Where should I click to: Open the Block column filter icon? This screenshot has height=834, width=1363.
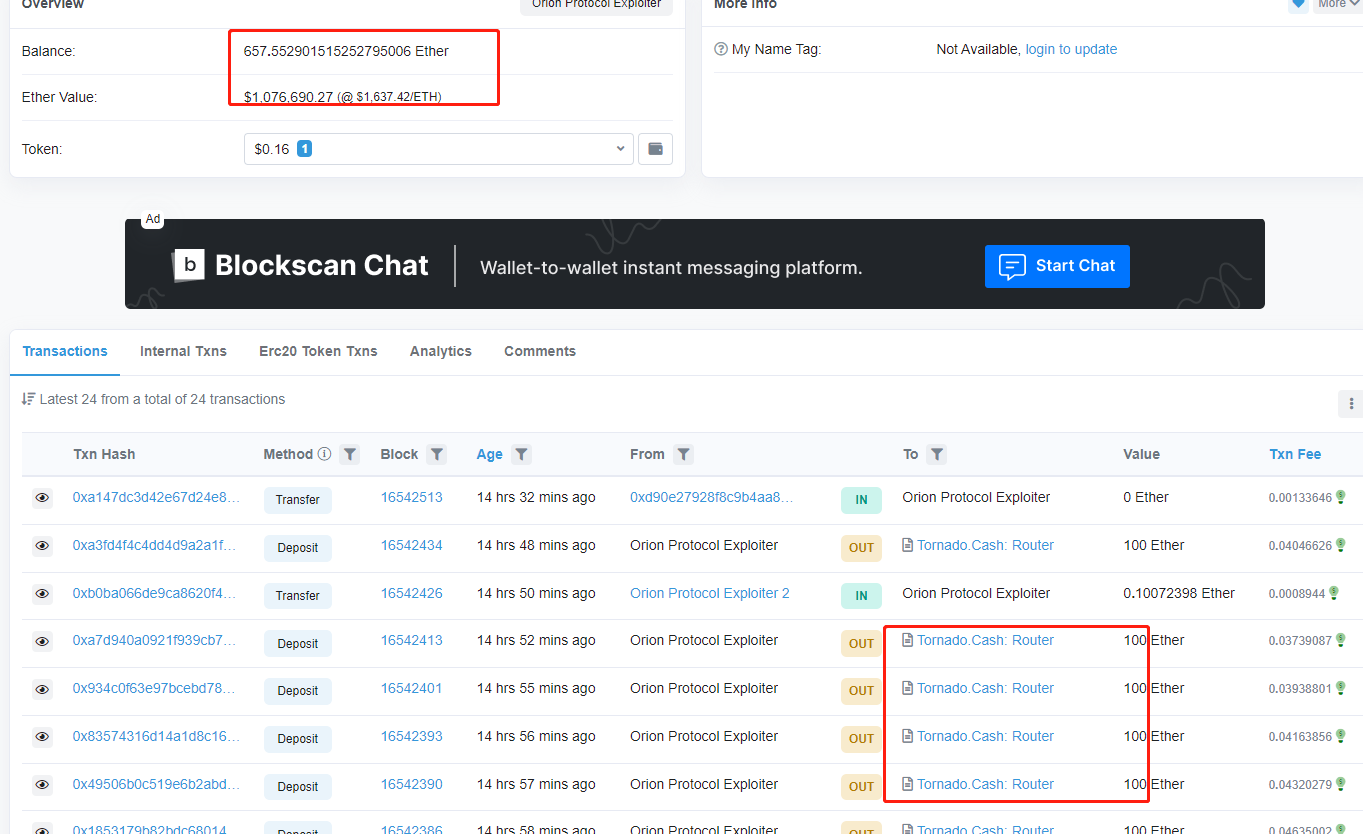click(x=436, y=454)
